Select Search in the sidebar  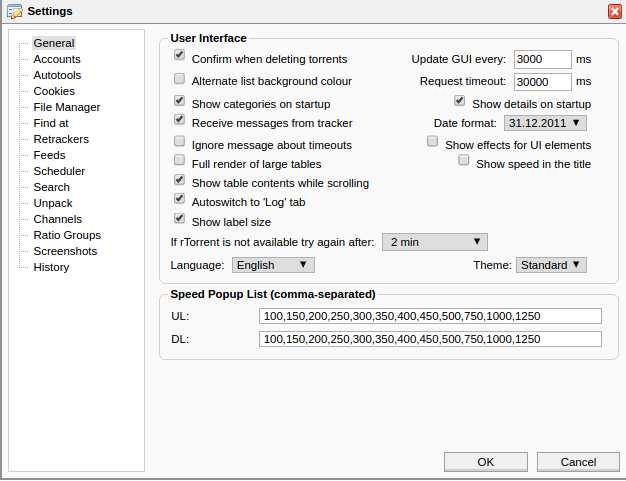point(52,187)
